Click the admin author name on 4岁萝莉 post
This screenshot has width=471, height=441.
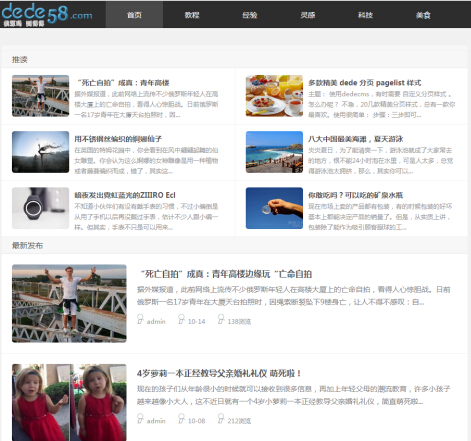pyautogui.click(x=156, y=421)
